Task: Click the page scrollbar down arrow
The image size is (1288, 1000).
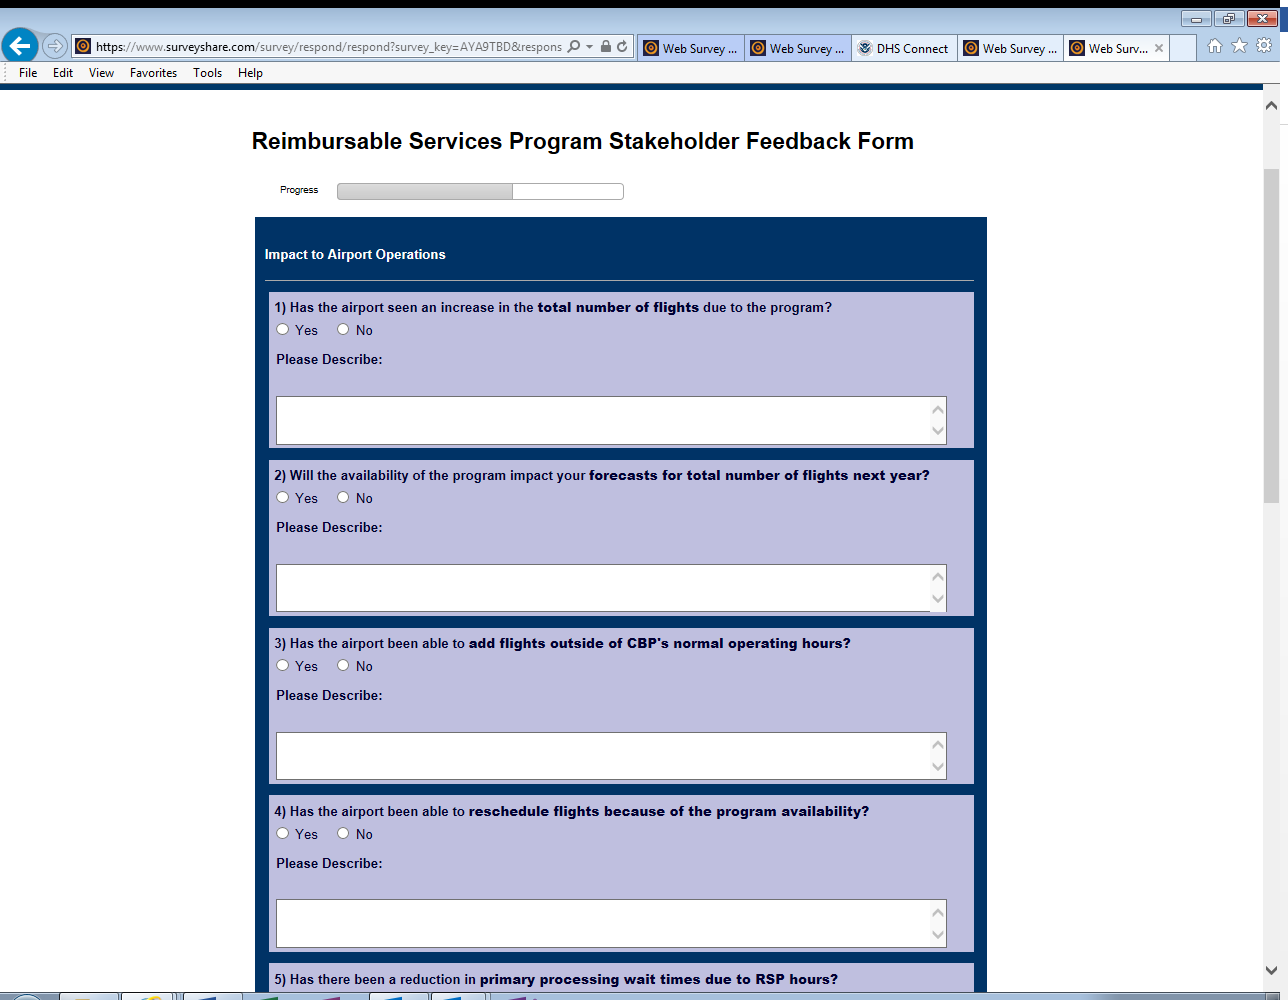Action: coord(1271,970)
